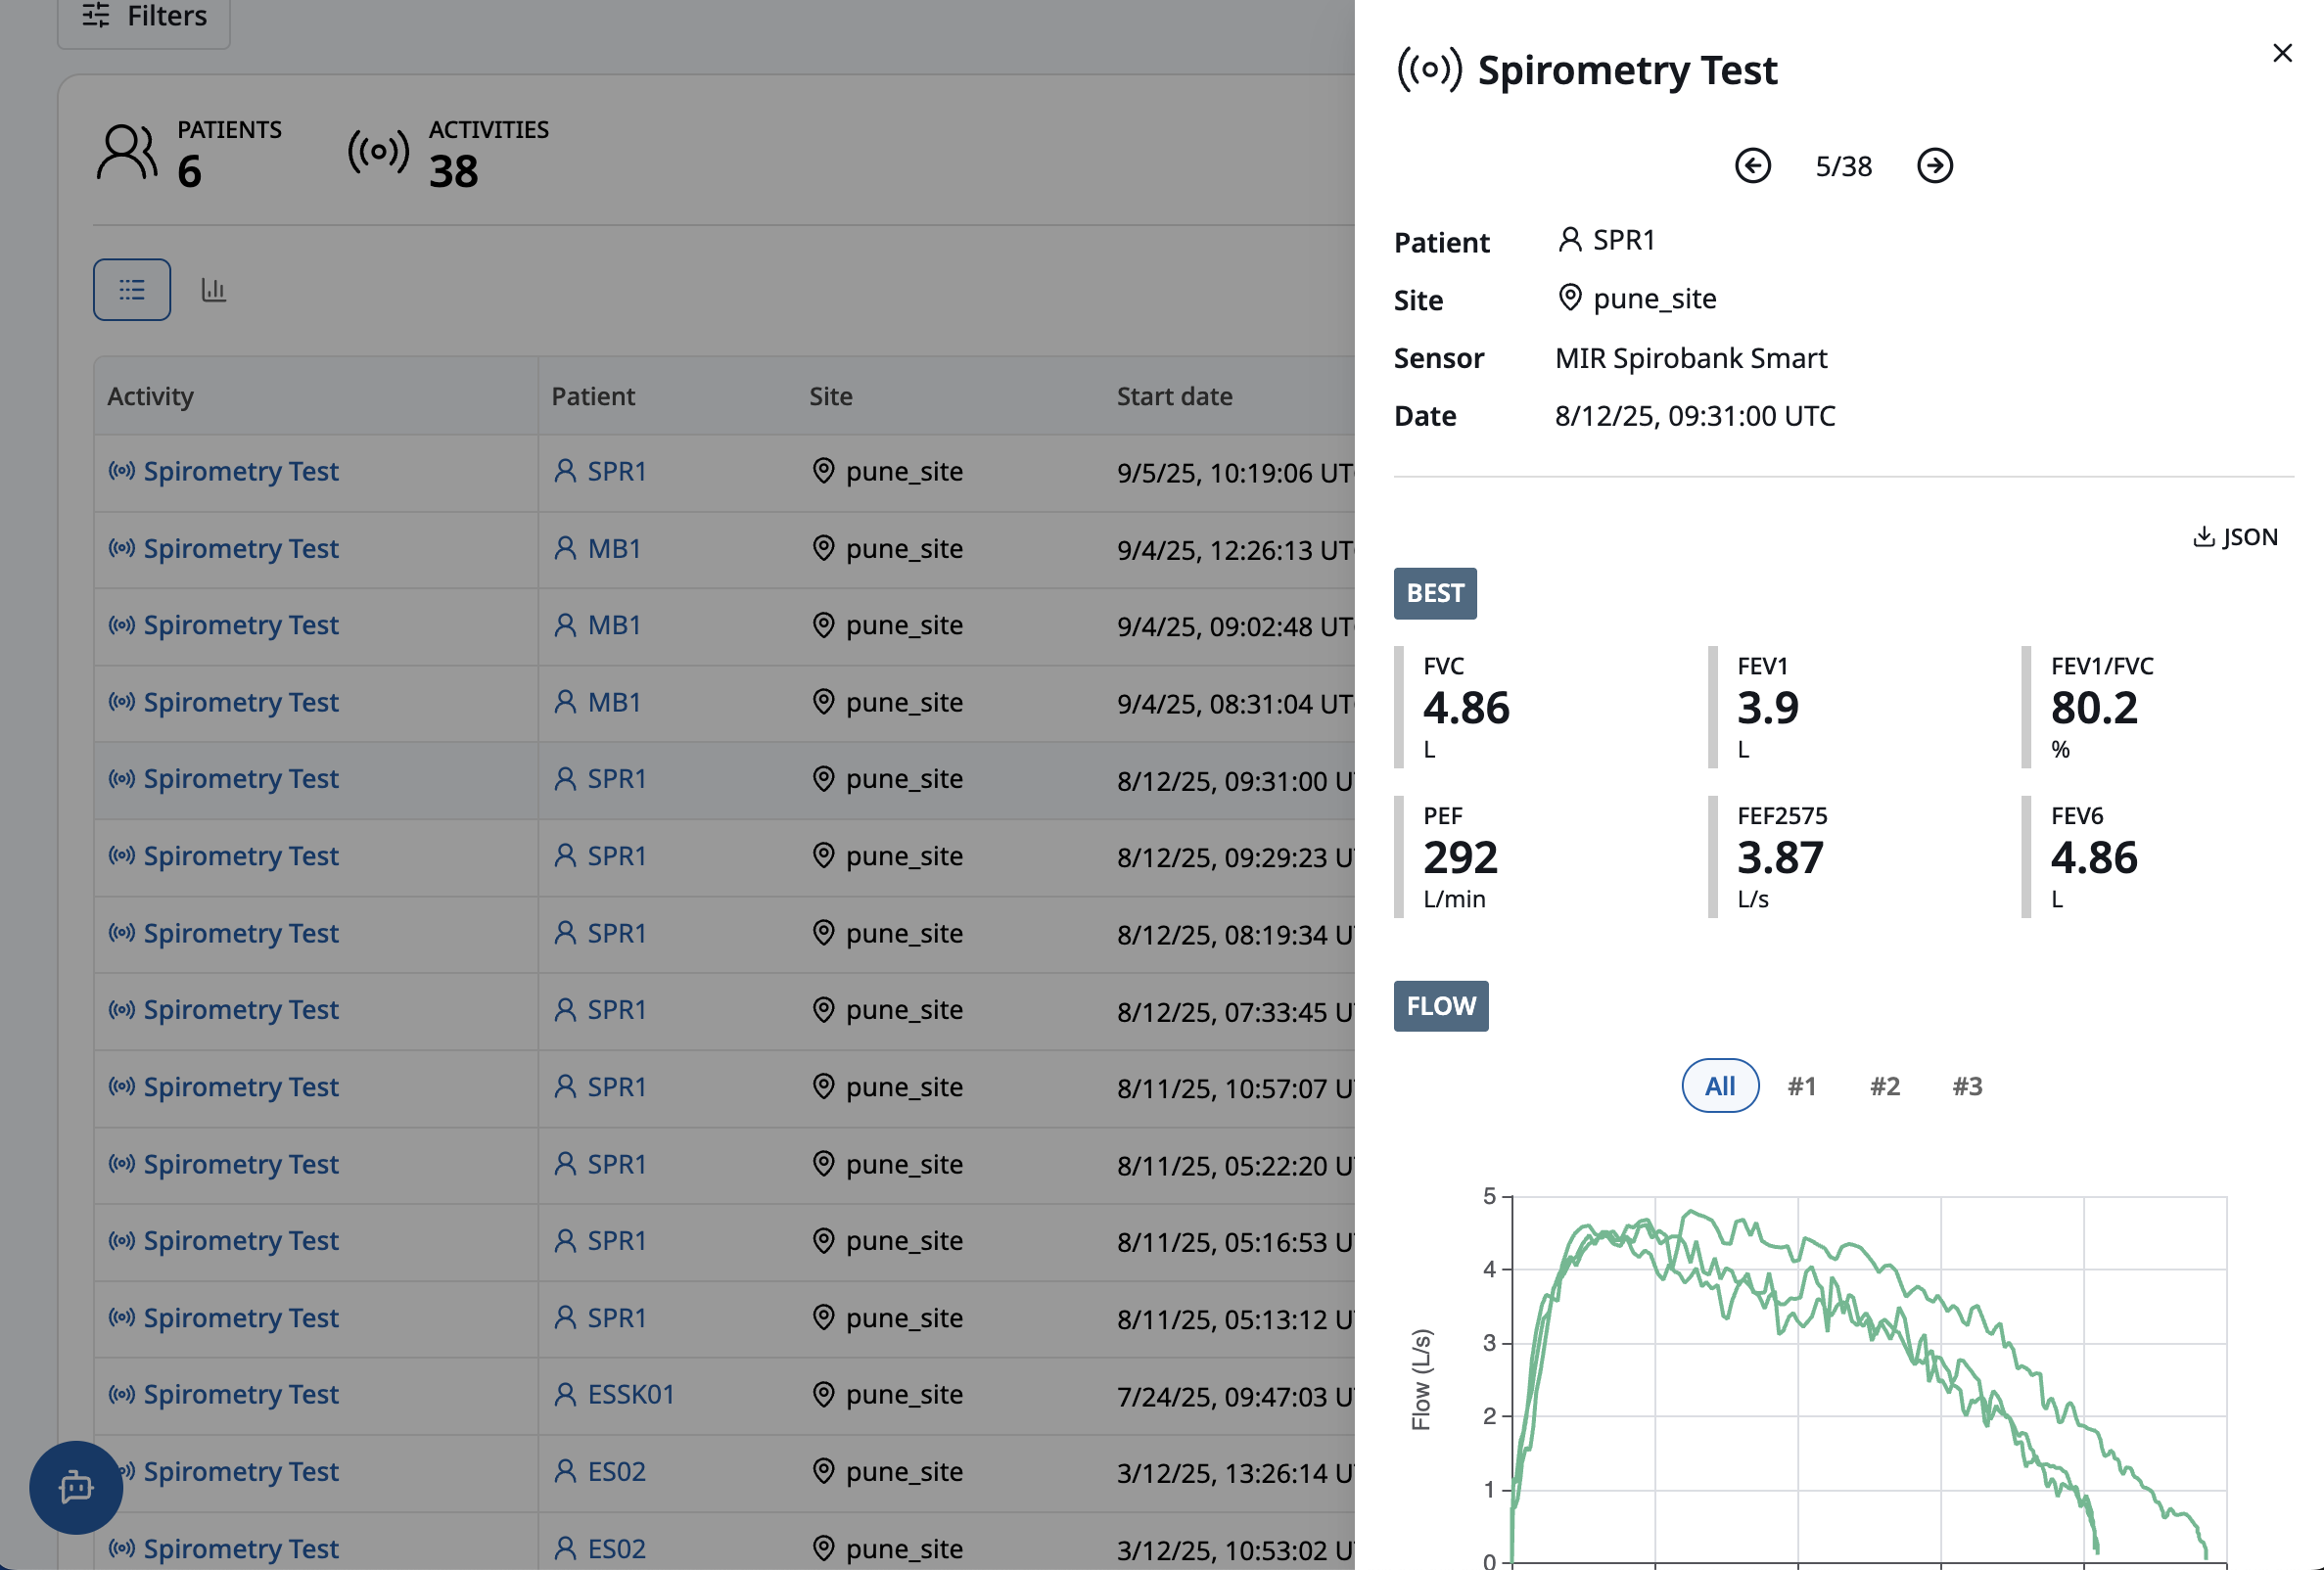
Task: Open the chatbot assistant icon
Action: (76, 1486)
